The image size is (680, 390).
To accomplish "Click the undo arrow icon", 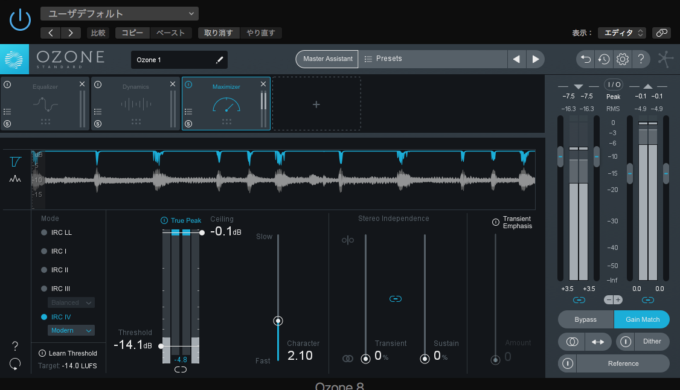I will [586, 59].
